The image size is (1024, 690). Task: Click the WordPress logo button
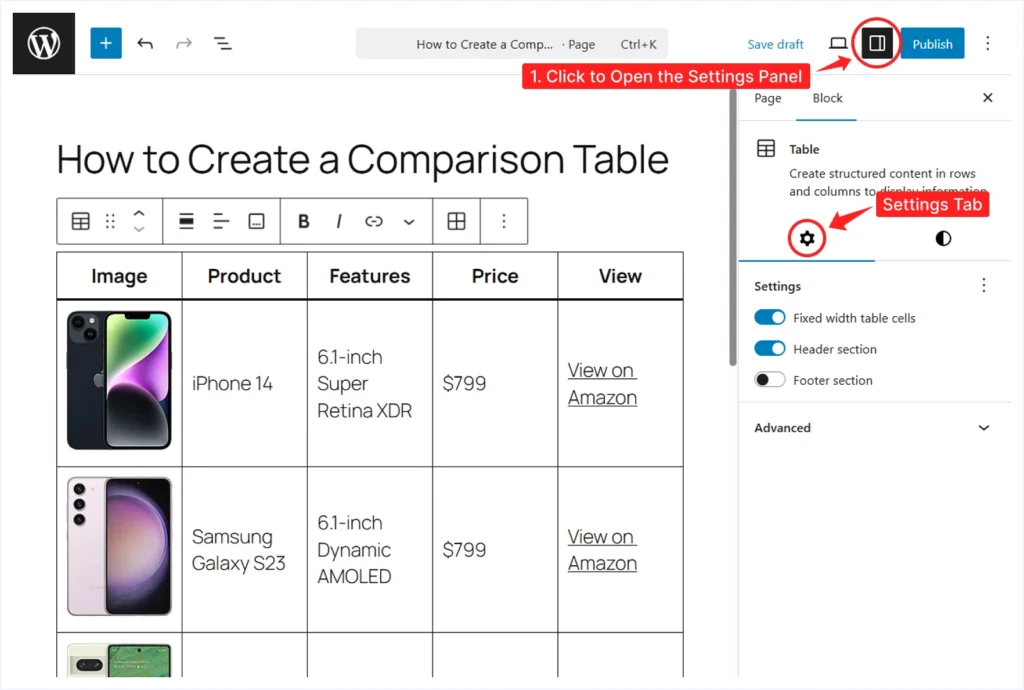pos(44,43)
